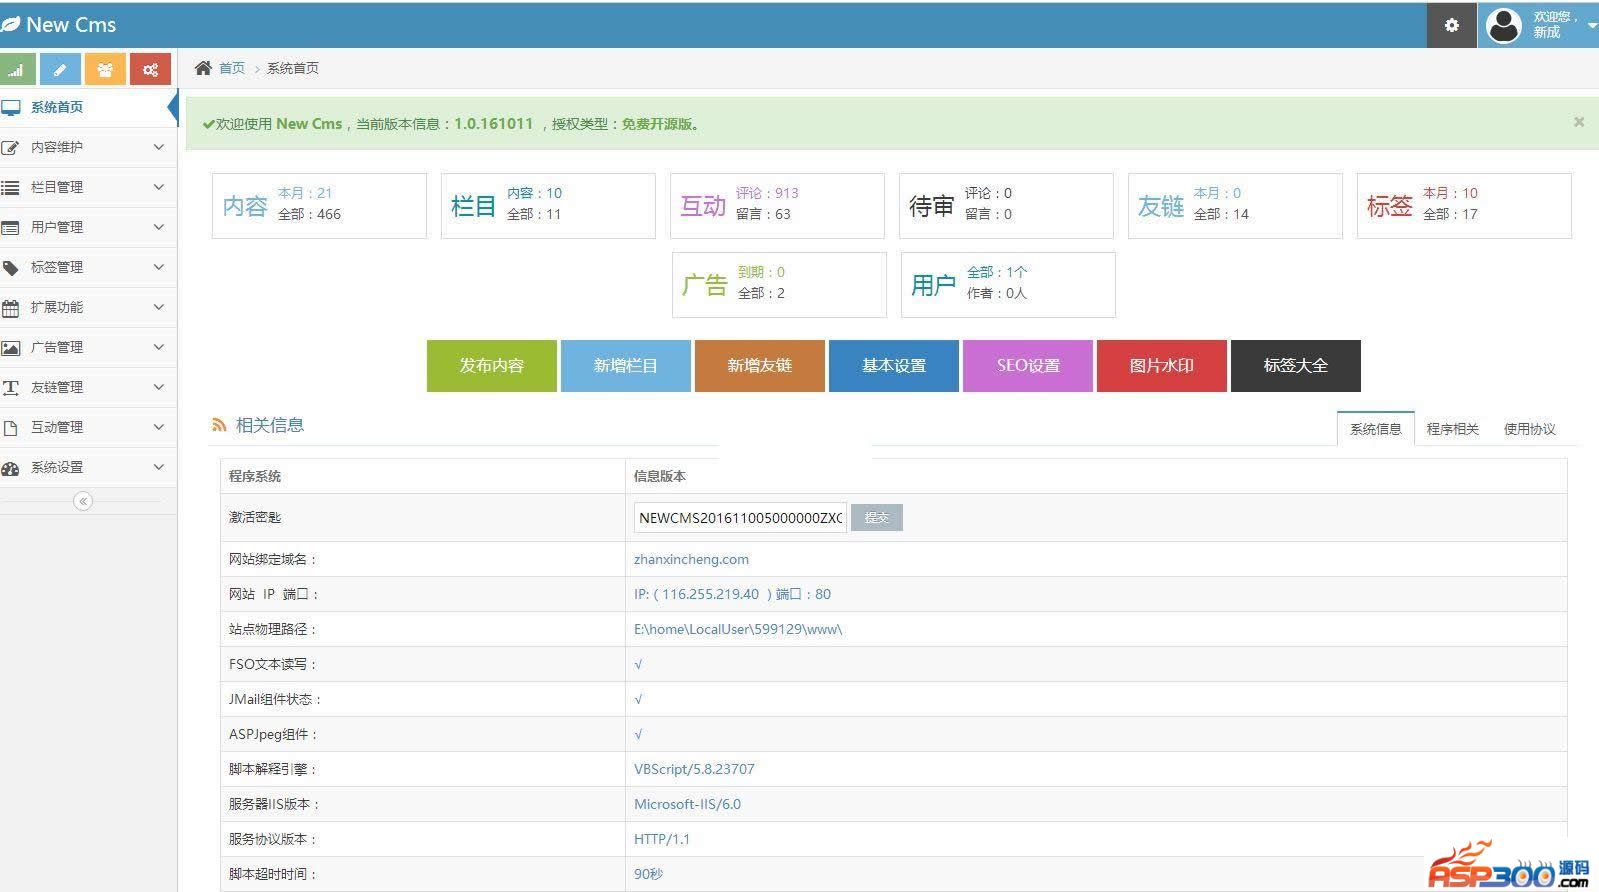Click the site physical path value
This screenshot has height=892, width=1599.
pos(738,629)
